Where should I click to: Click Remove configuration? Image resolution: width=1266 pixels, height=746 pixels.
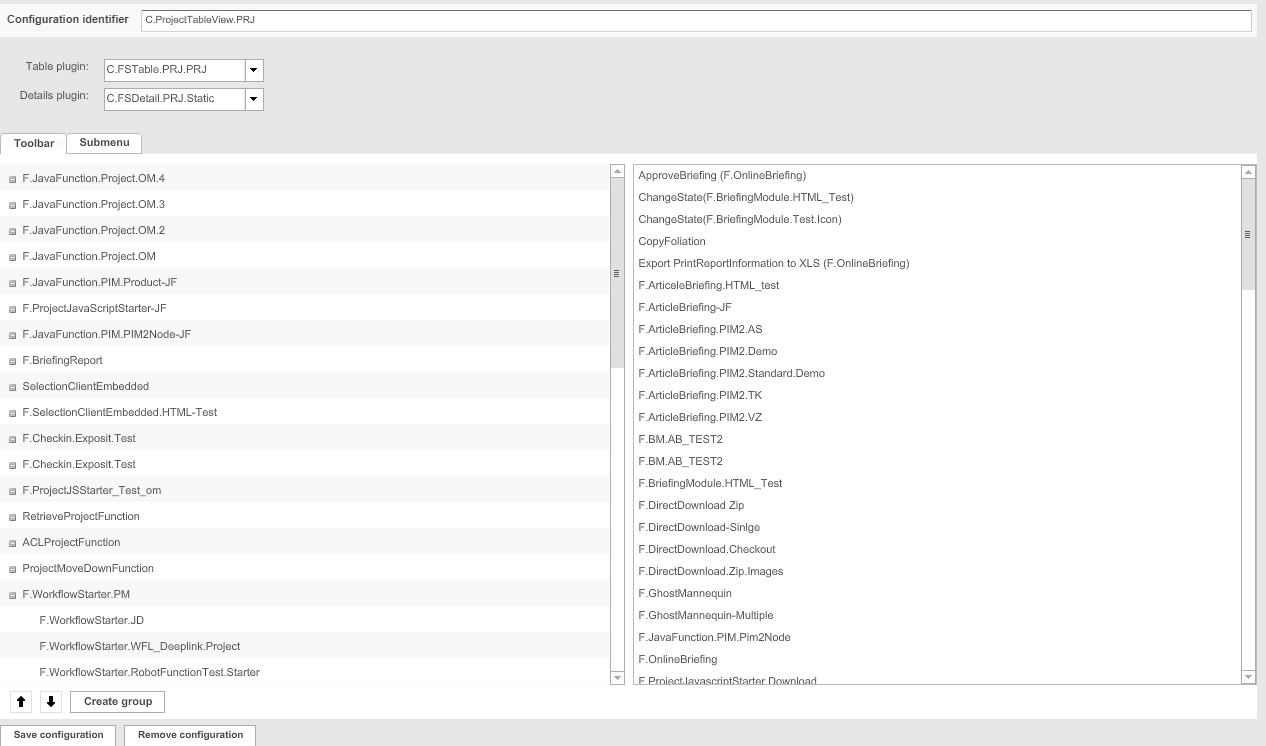pos(189,734)
